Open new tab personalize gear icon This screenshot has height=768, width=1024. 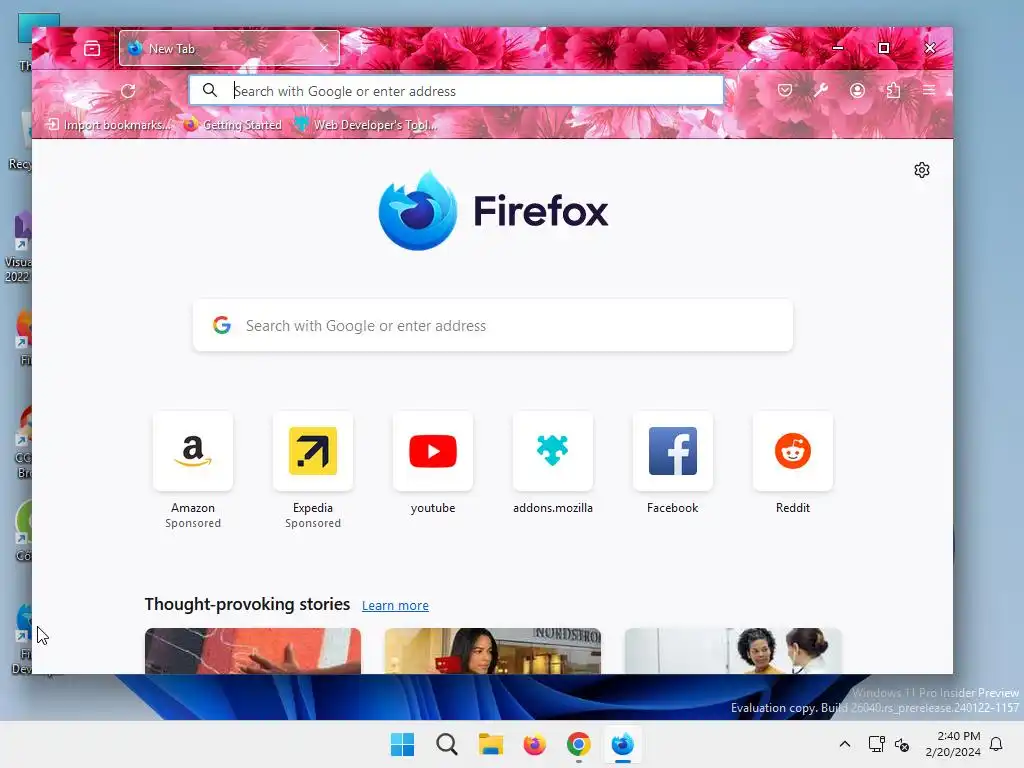(921, 170)
